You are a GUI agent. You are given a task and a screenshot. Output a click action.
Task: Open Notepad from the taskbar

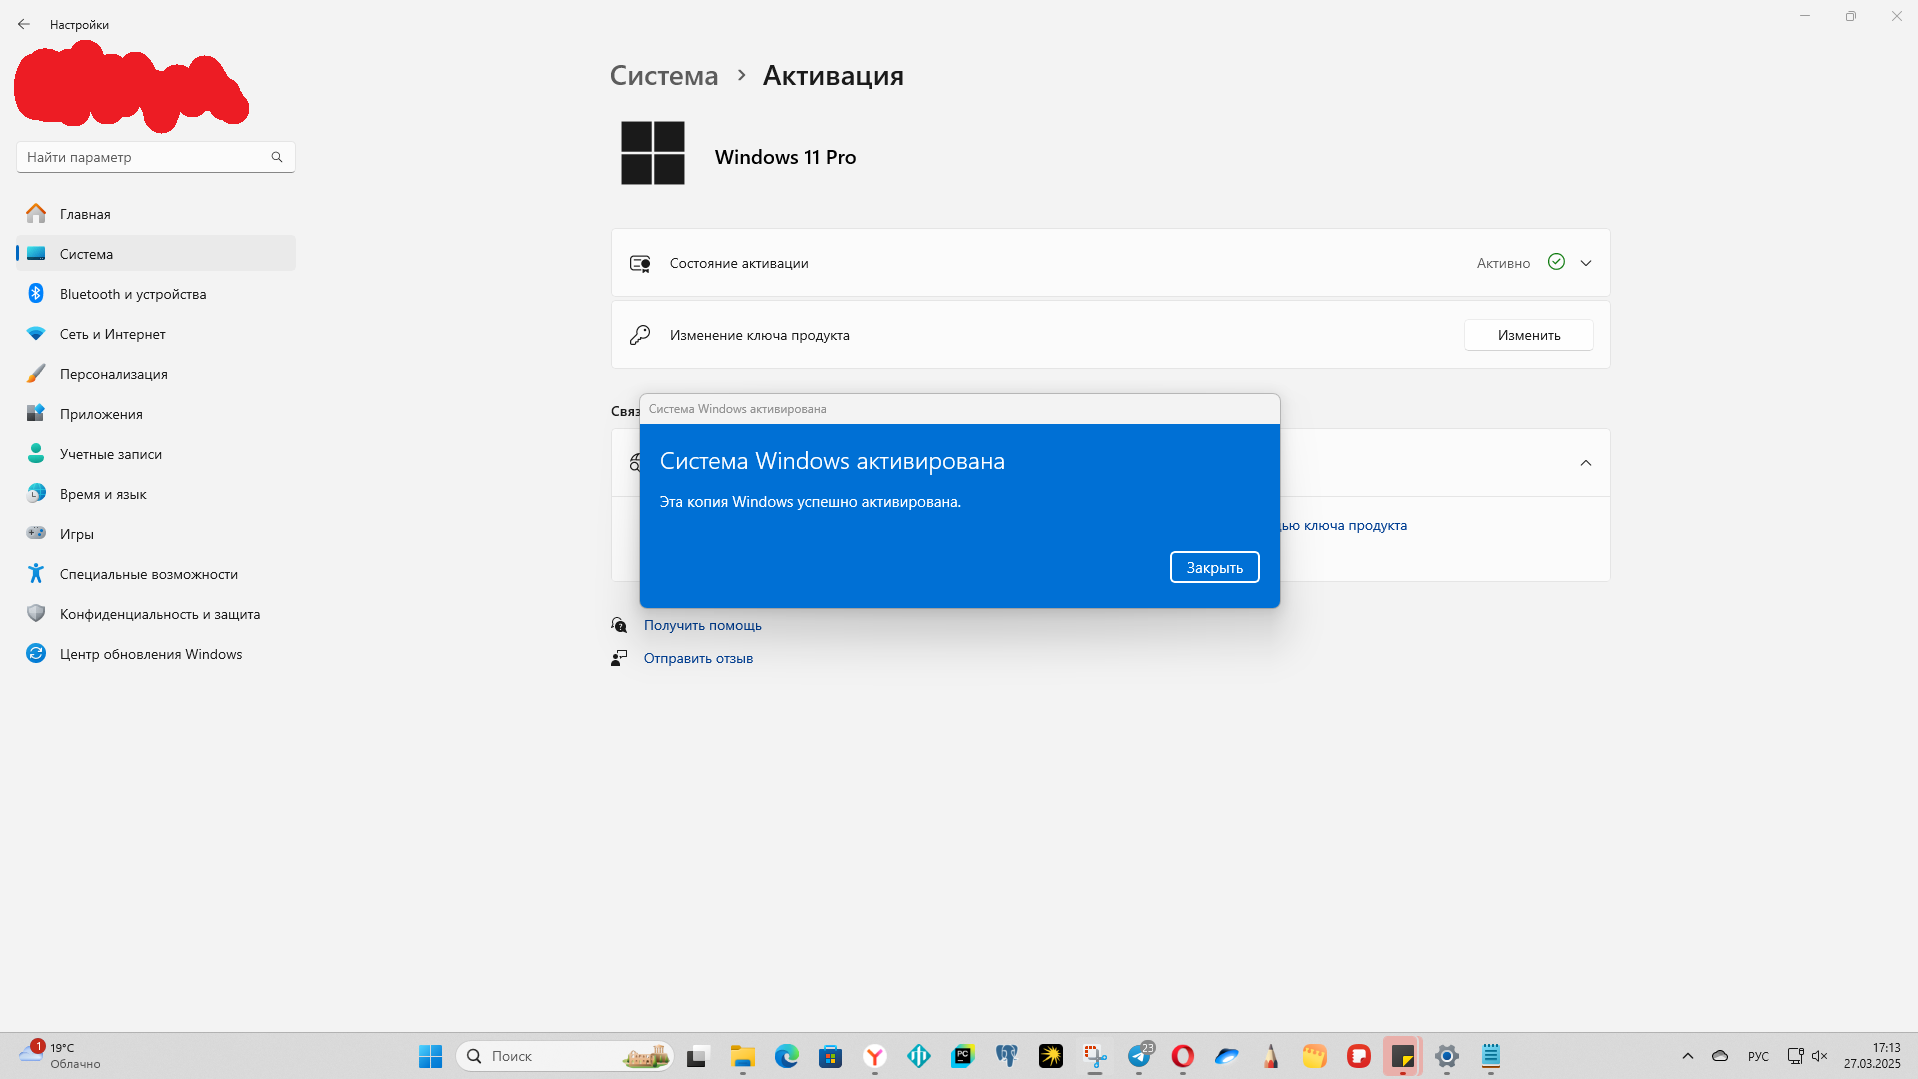click(x=1491, y=1056)
